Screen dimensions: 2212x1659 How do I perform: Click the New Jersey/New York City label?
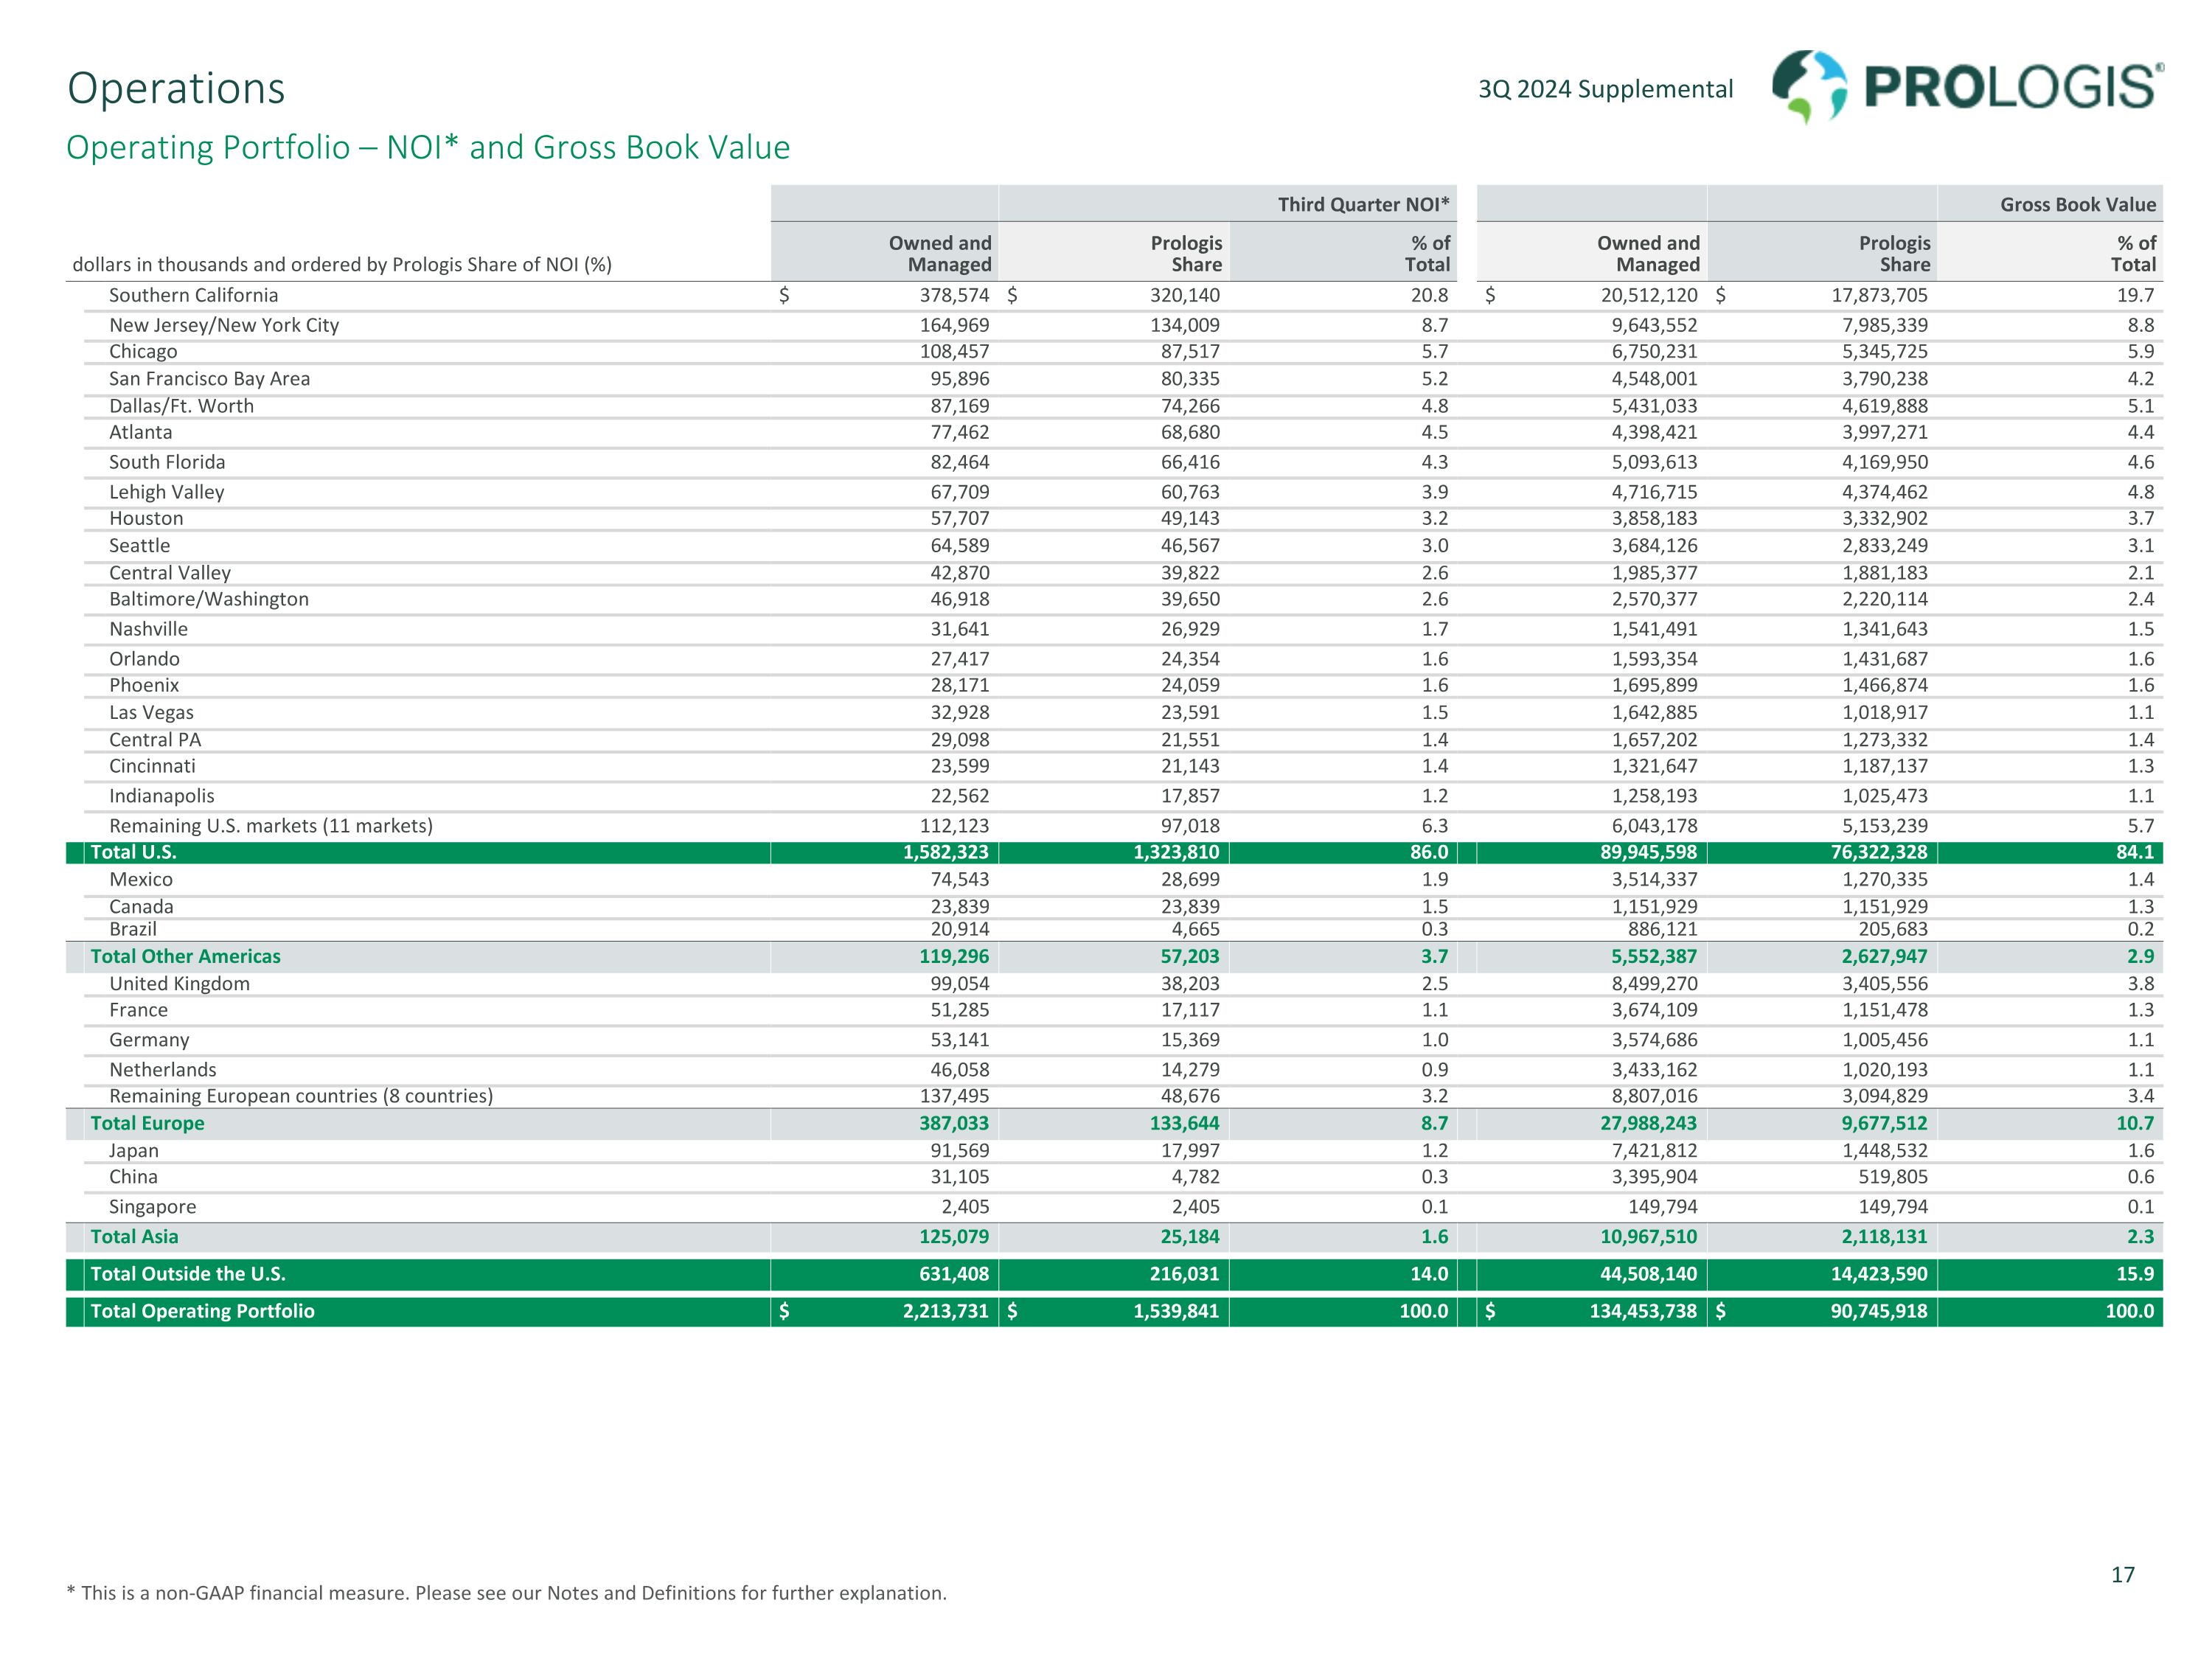pos(224,325)
